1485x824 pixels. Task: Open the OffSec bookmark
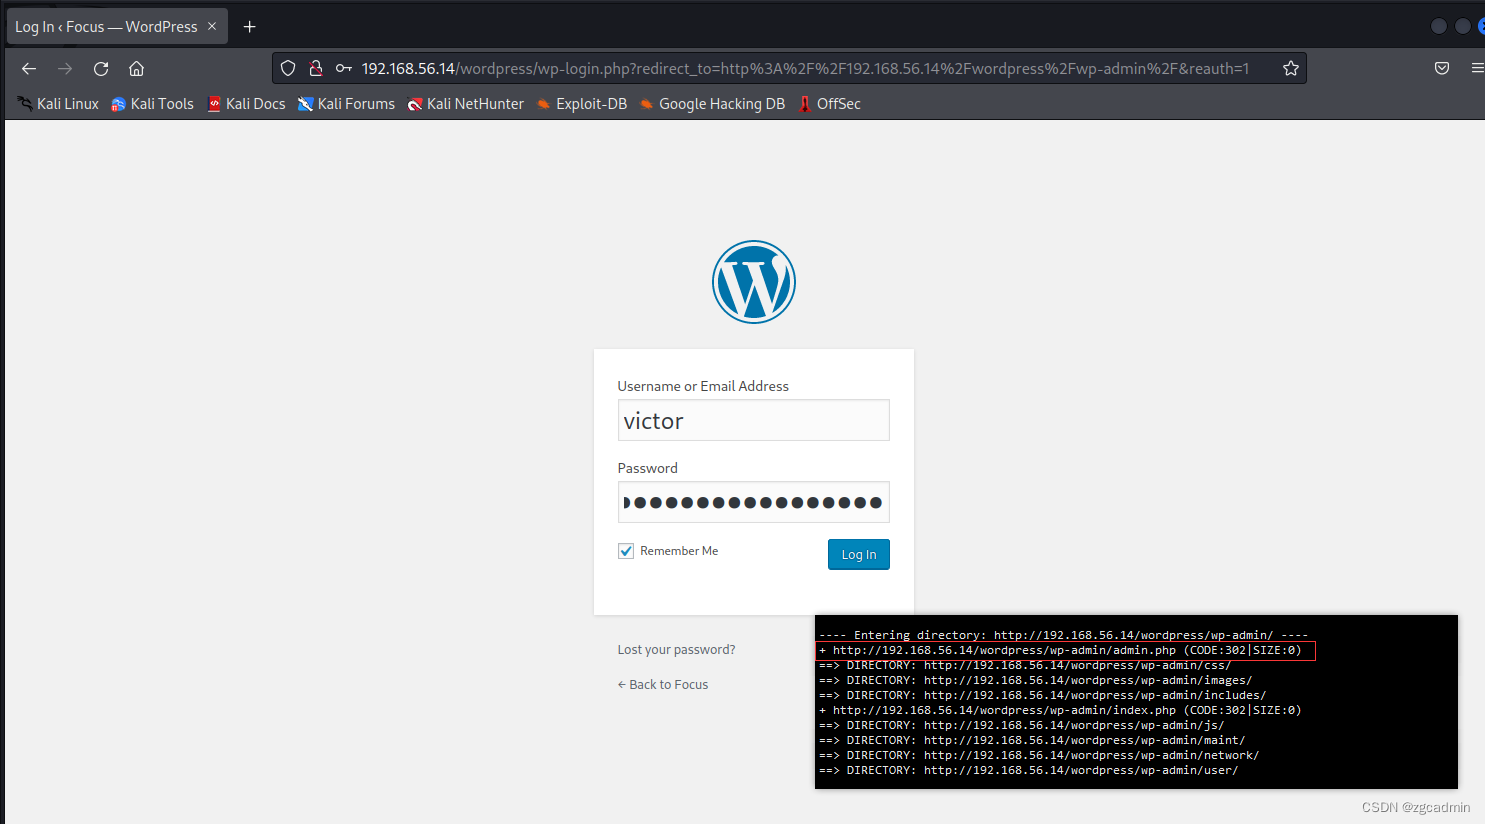pos(829,104)
